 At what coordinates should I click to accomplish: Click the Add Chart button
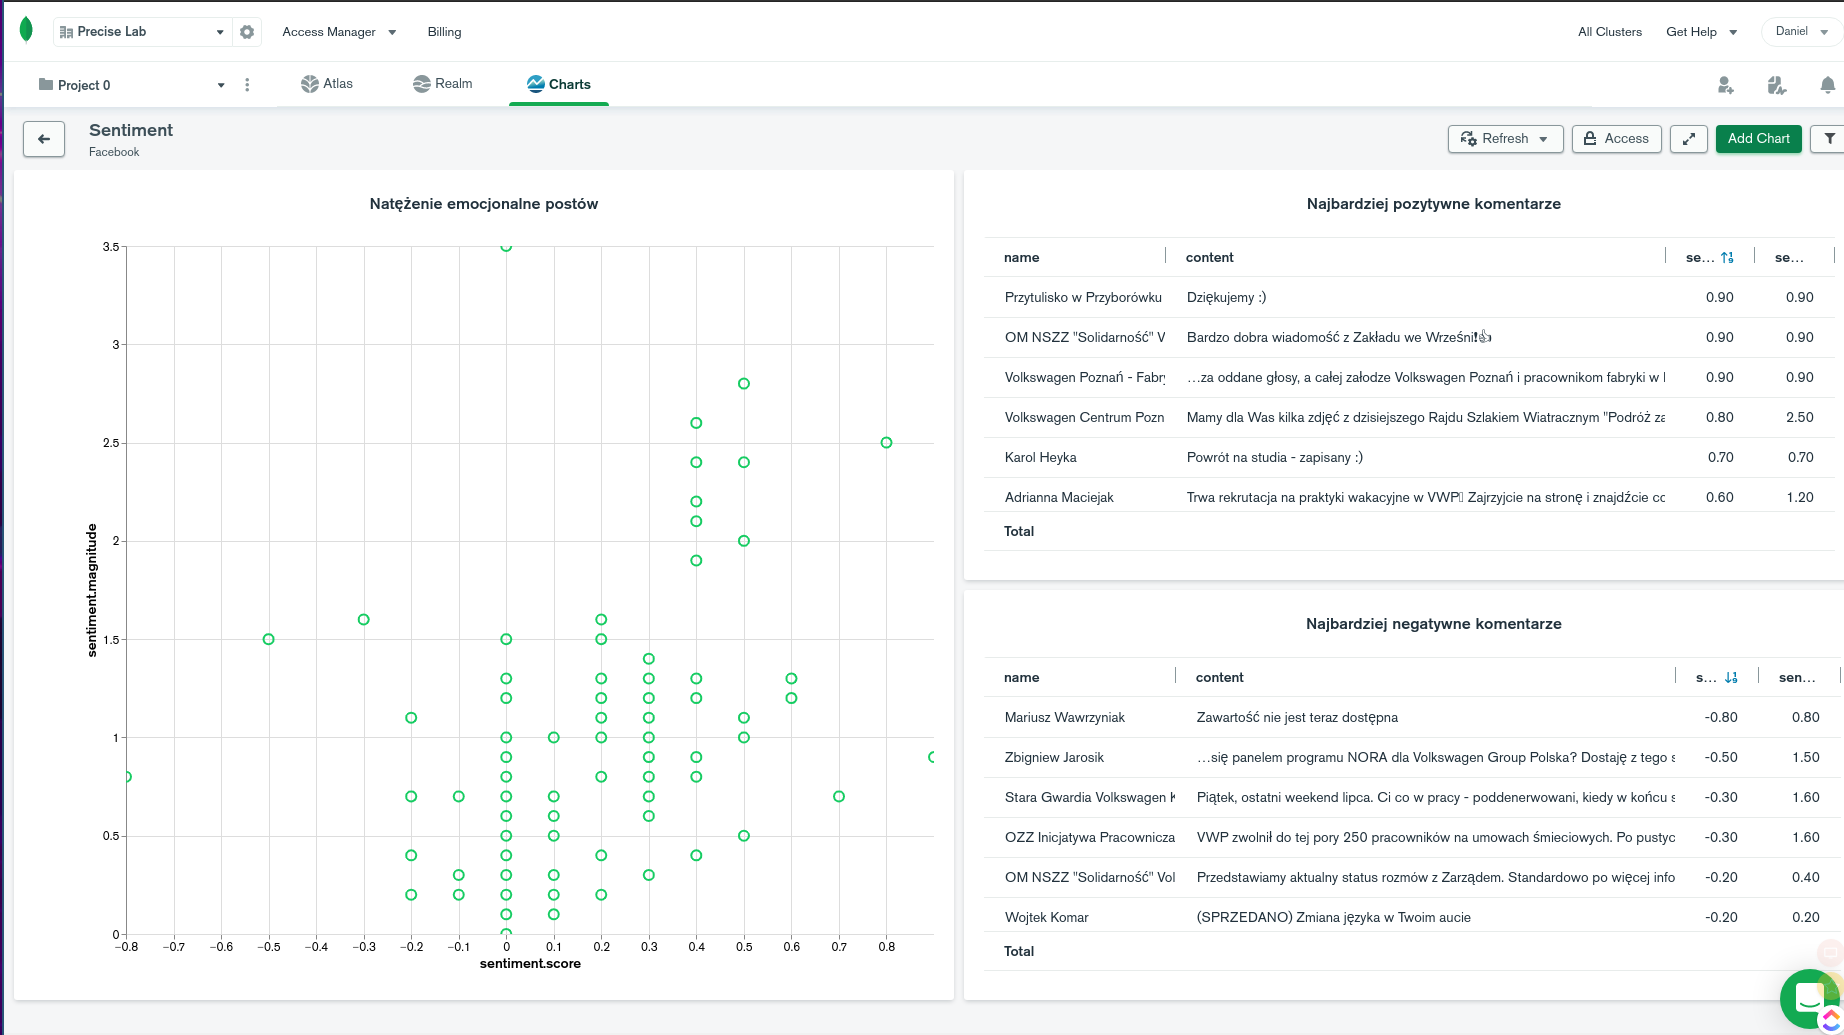pyautogui.click(x=1758, y=139)
